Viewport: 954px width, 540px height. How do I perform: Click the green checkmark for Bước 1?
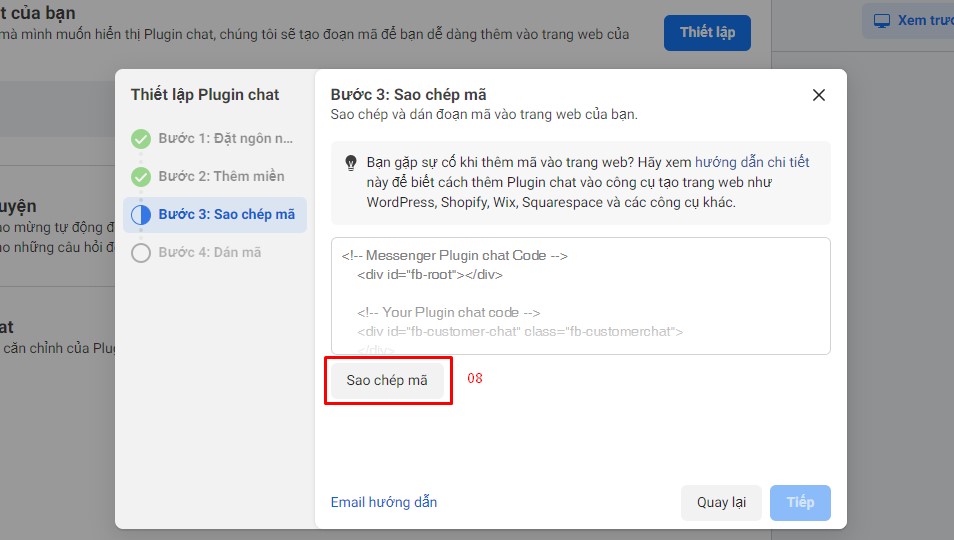point(141,139)
